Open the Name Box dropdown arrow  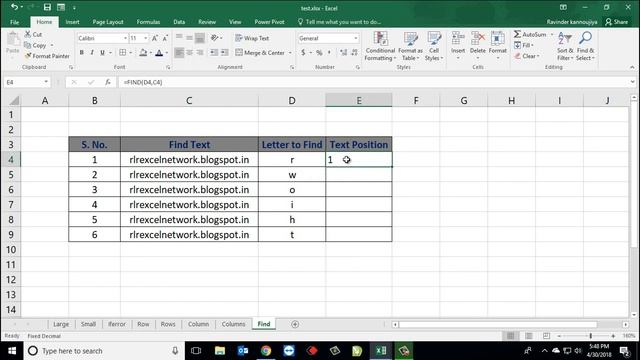tap(46, 82)
